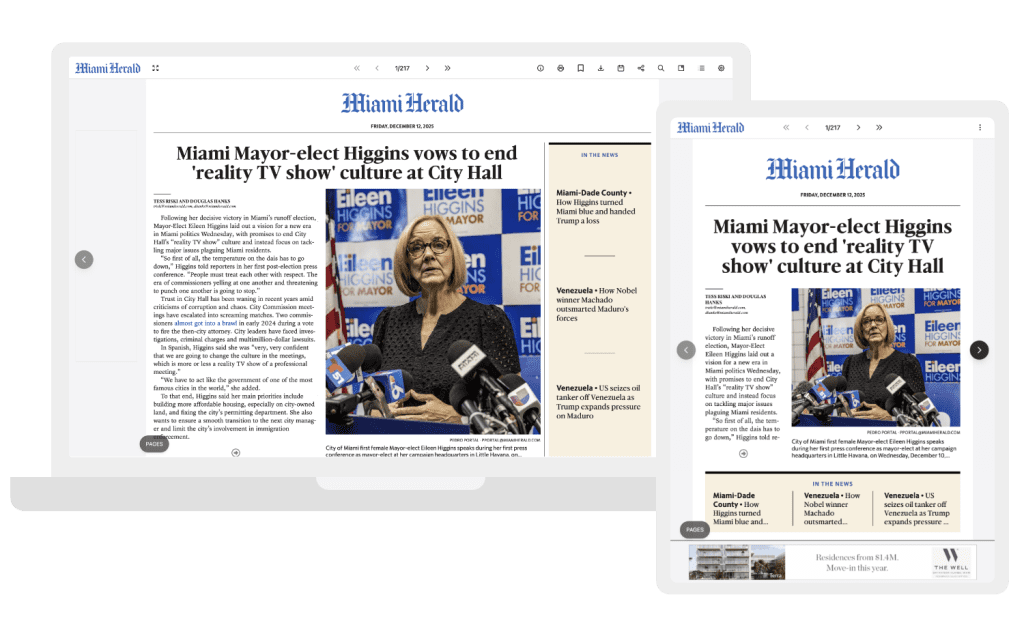The height and width of the screenshot is (636, 1024).
Task: Go to next page in laptop toolbar
Action: pyautogui.click(x=428, y=68)
